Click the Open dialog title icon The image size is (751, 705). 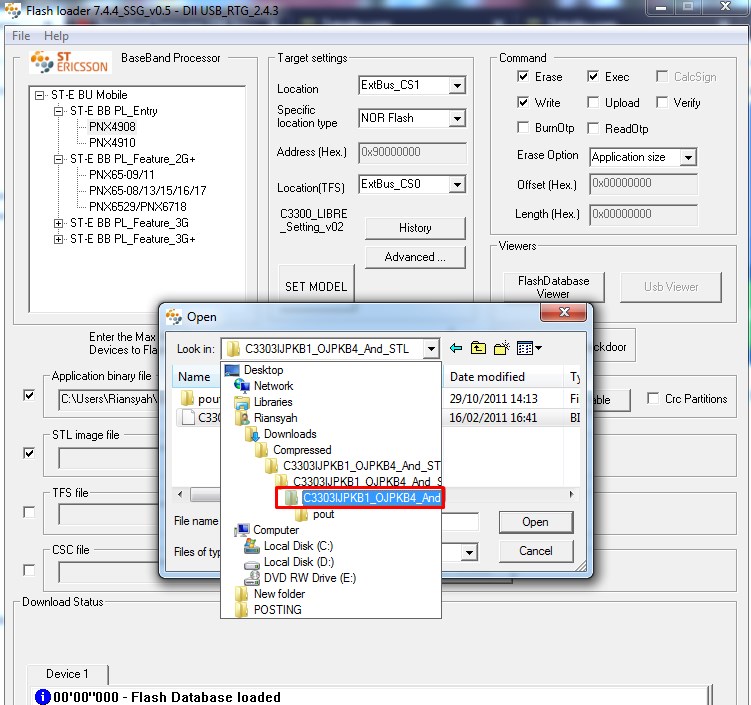[174, 317]
